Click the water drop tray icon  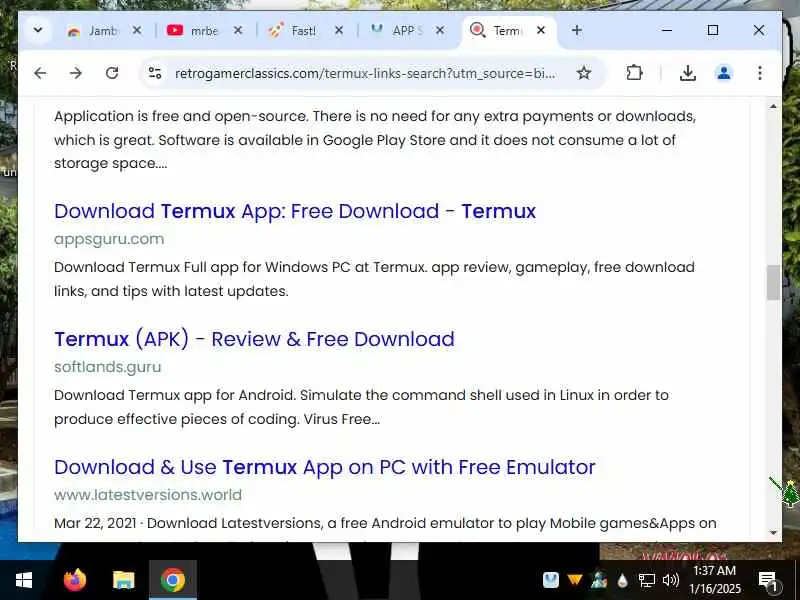(622, 580)
